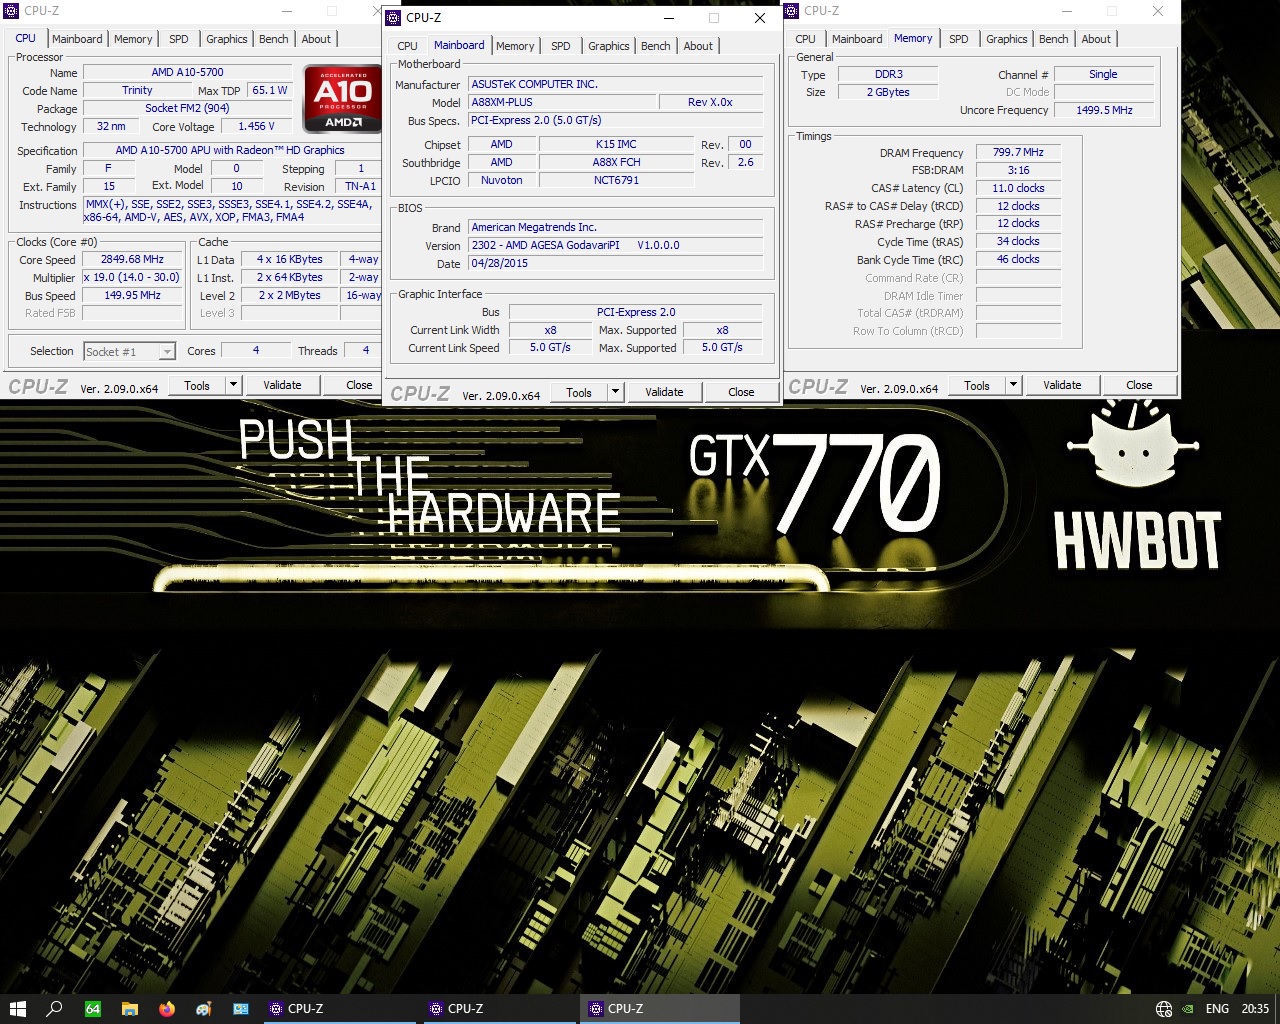This screenshot has height=1024, width=1280.
Task: Open the Socket #1 selection combo box
Action: (x=129, y=351)
